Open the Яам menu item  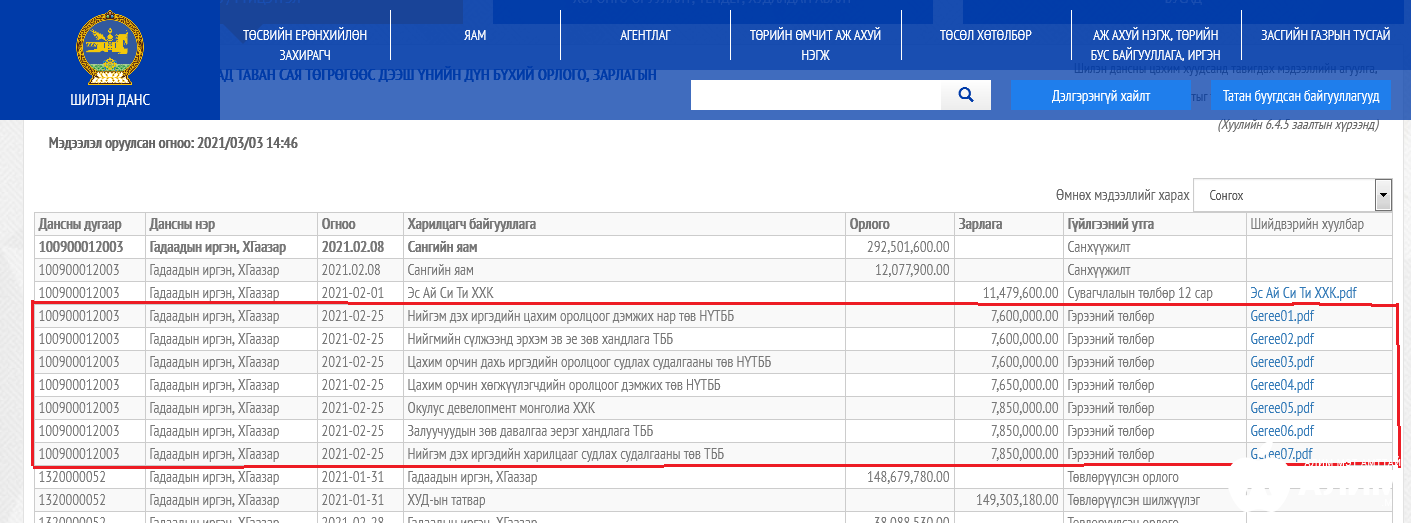pyautogui.click(x=475, y=35)
